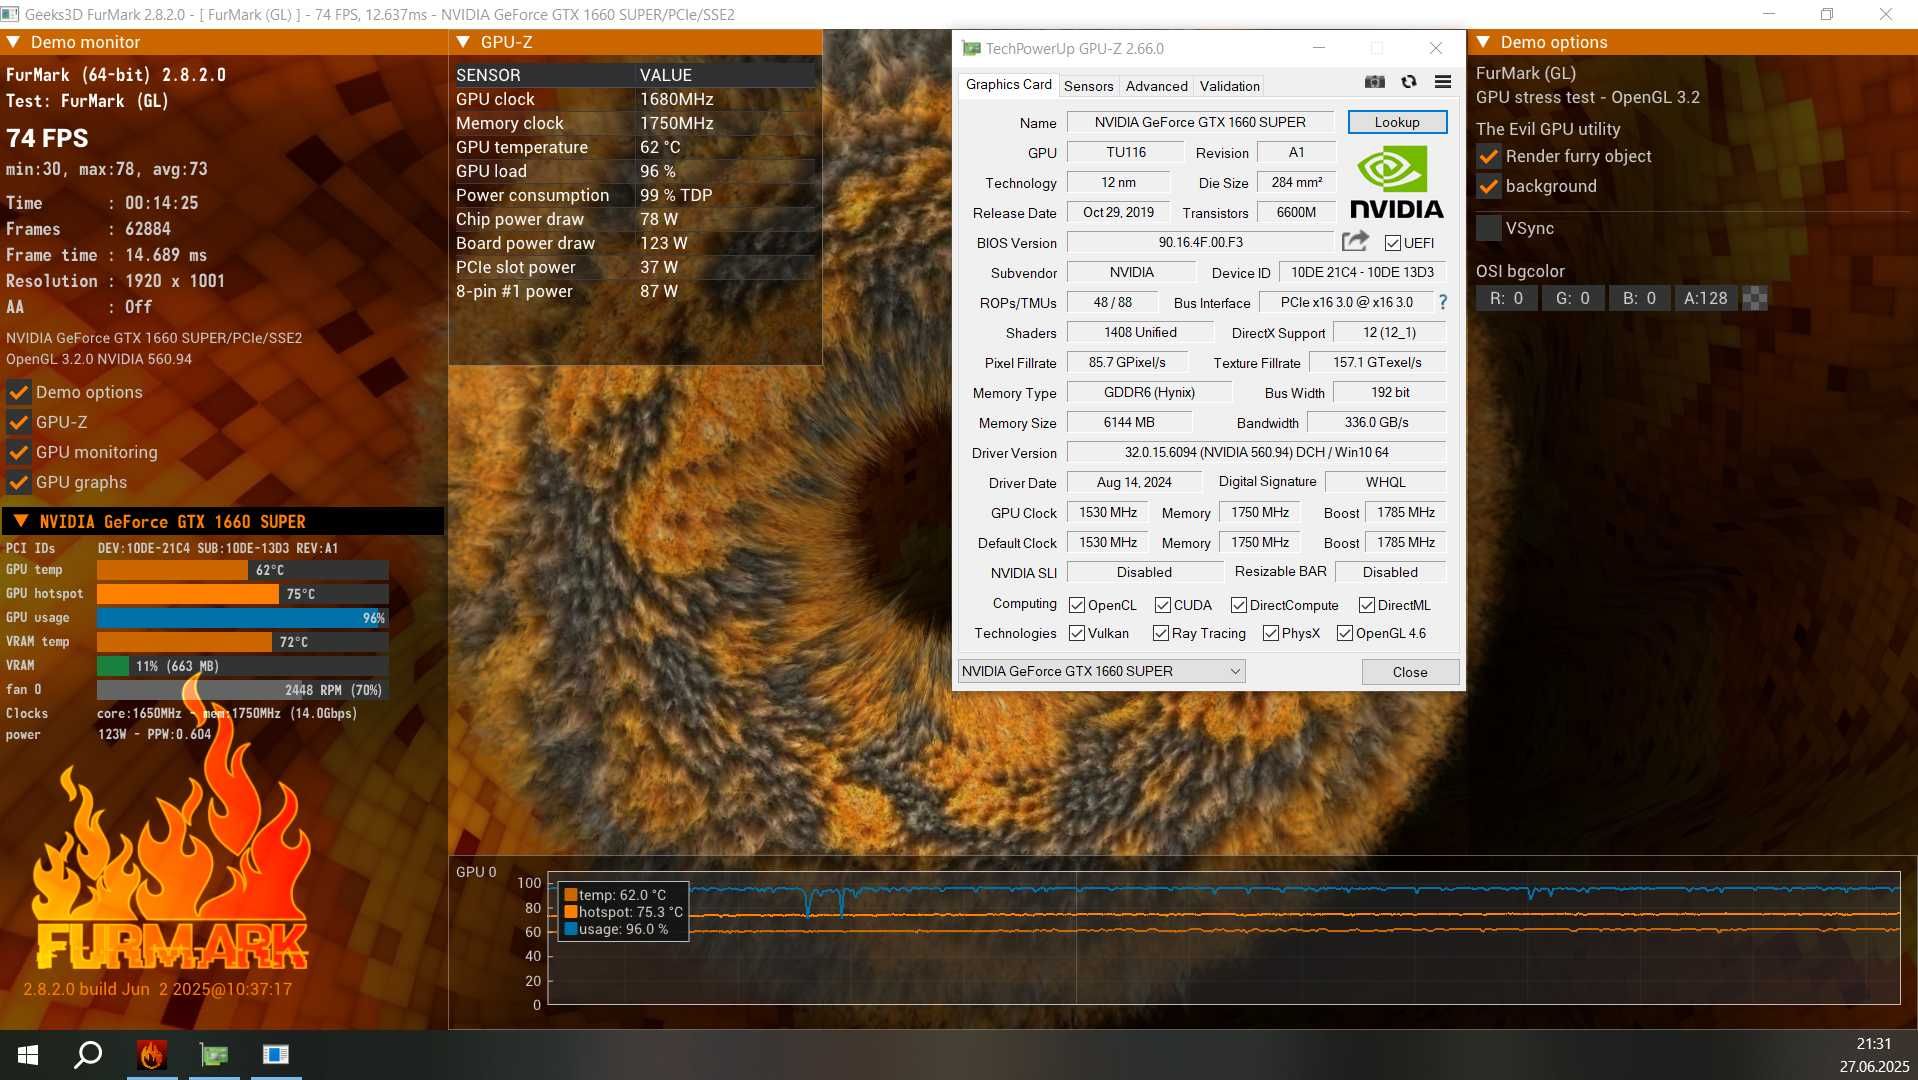Switch to the Advanced tab
Viewport: 1918px width, 1080px height.
1156,86
